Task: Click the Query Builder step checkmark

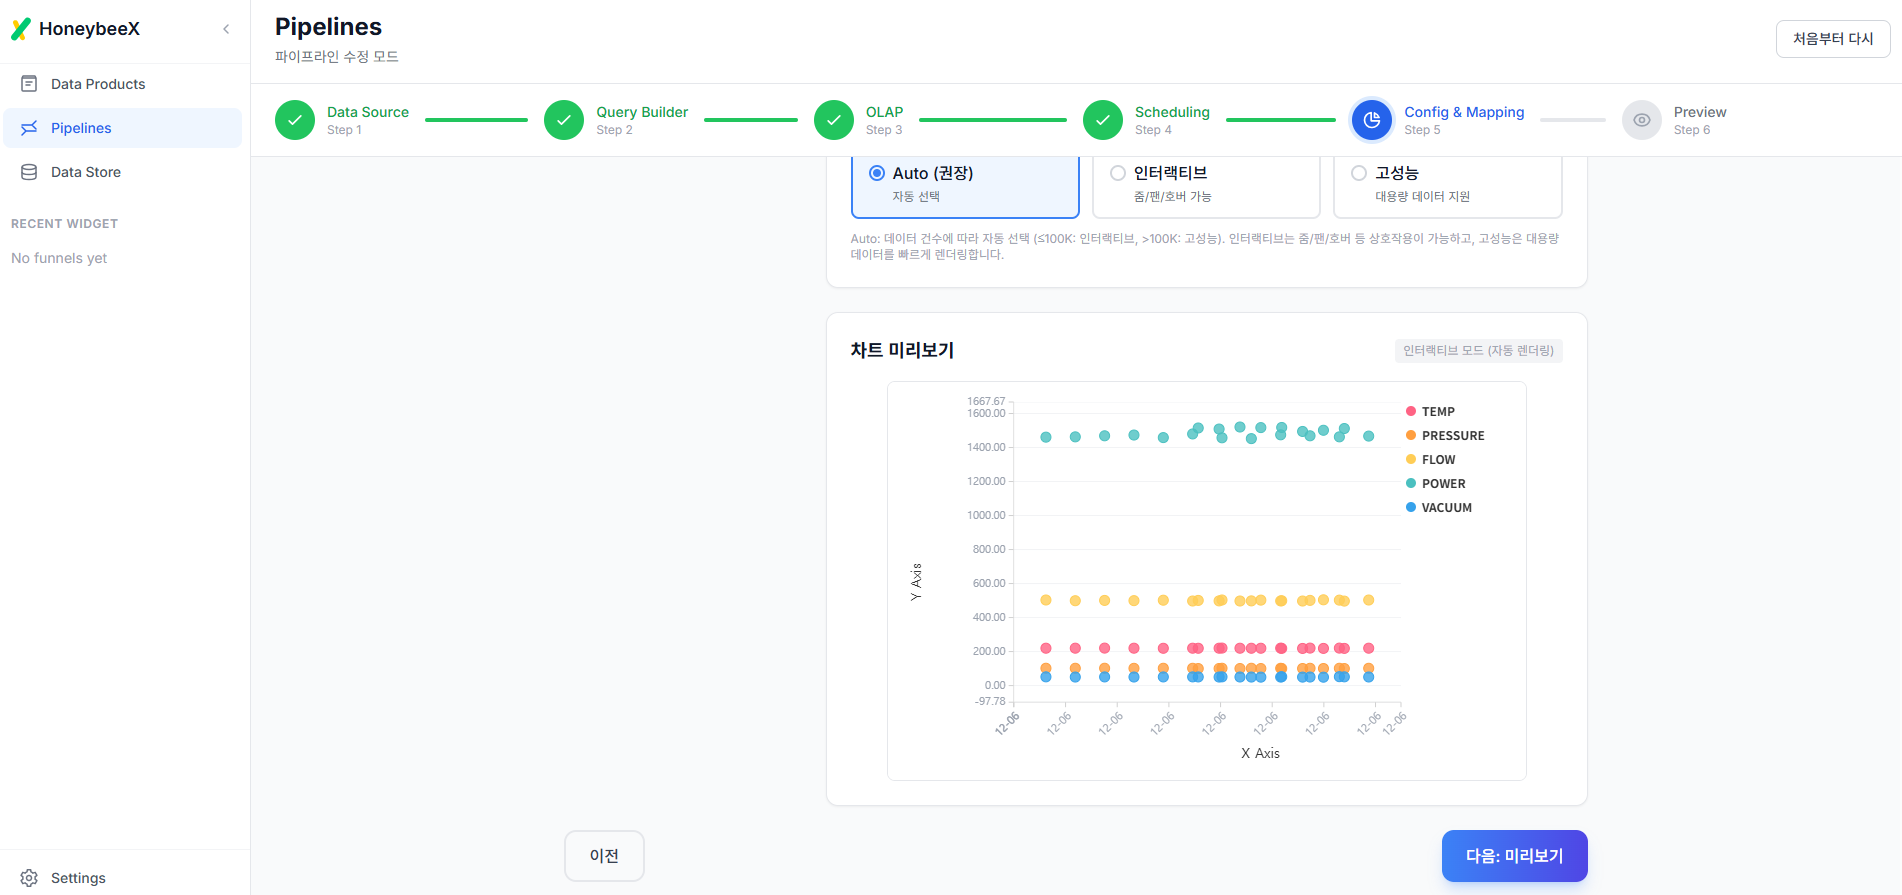Action: [564, 120]
